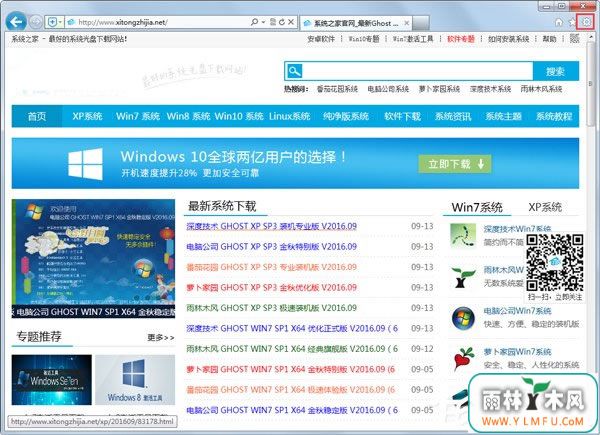
Task: Open 首页 in the navigation bar
Action: (37, 116)
